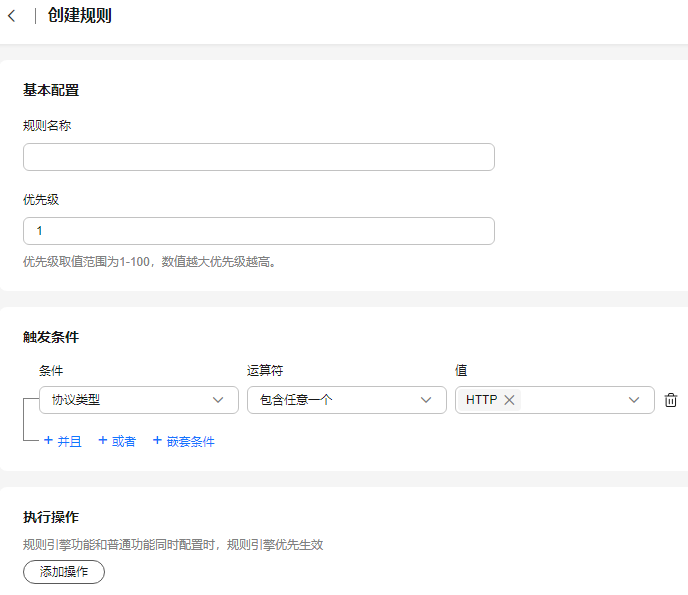Click the plus icon beside 或者
The height and width of the screenshot is (595, 688).
click(x=103, y=440)
